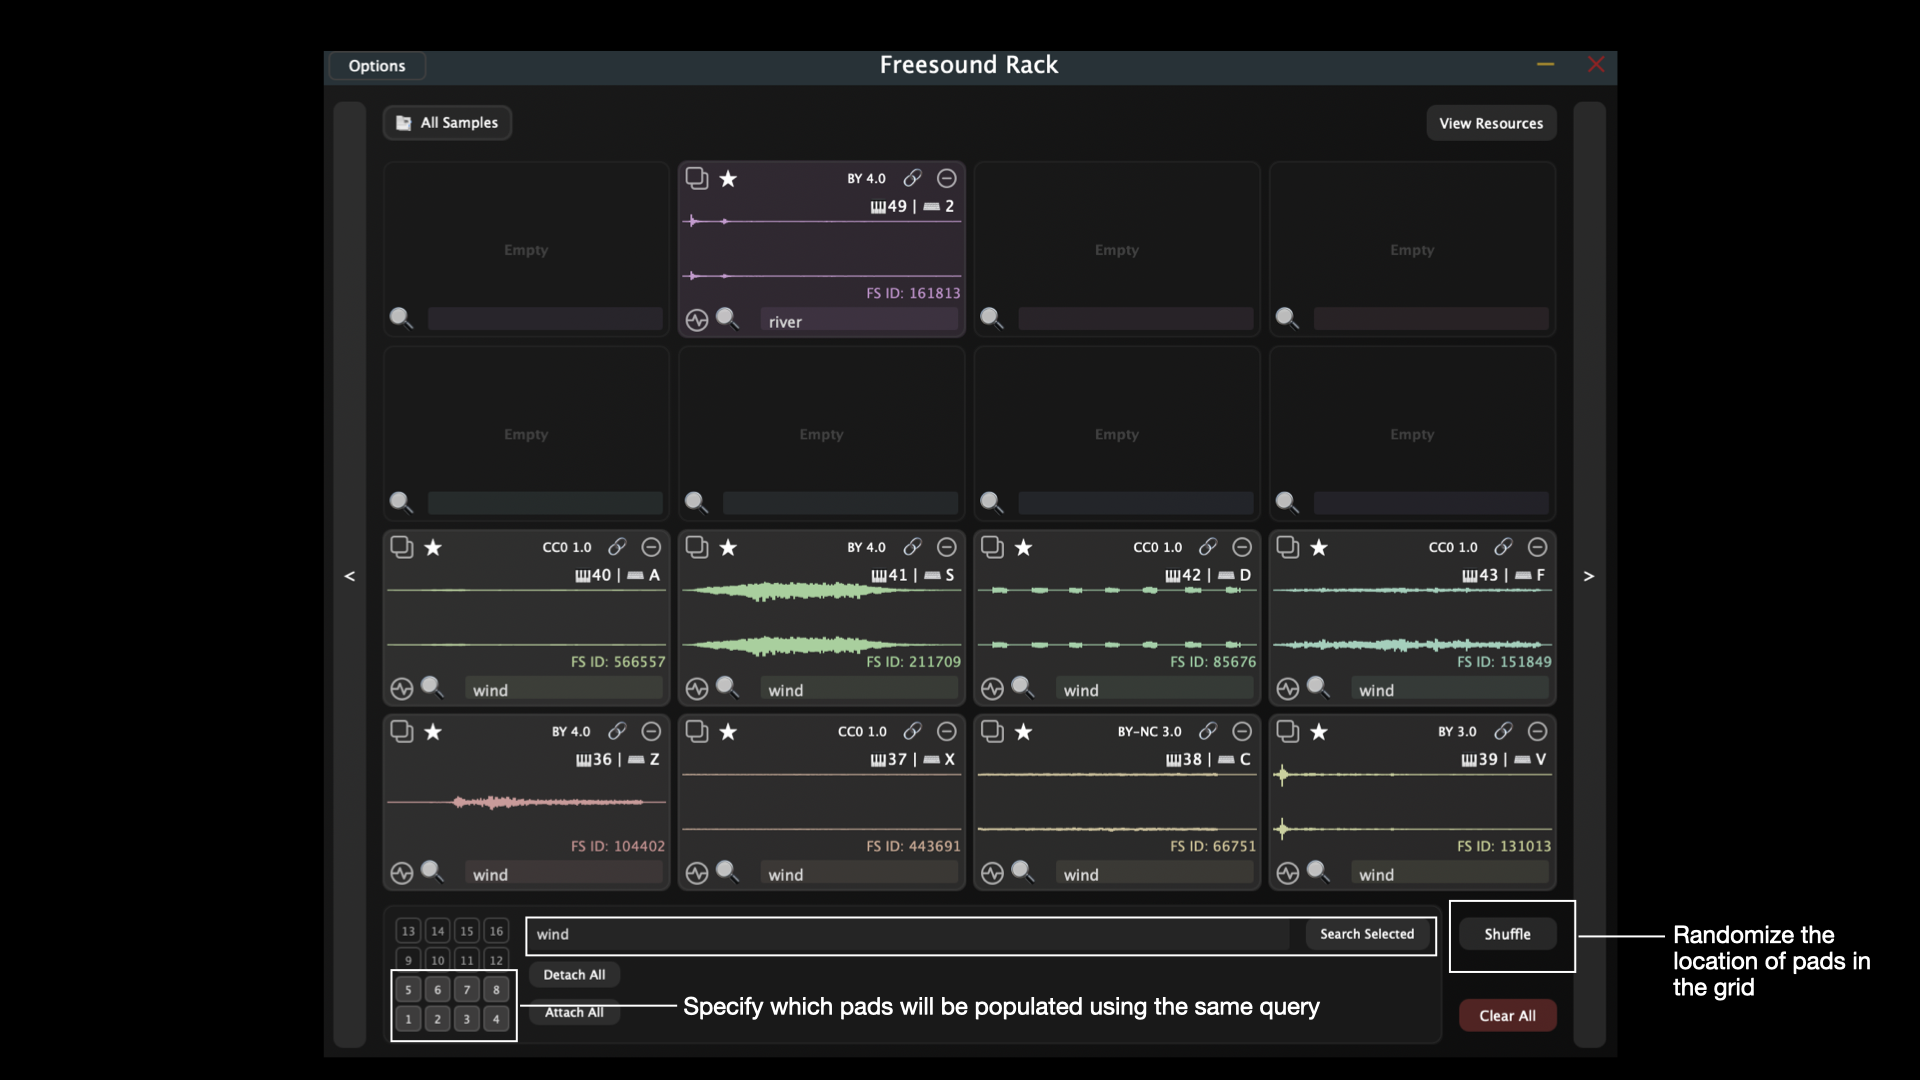Screen dimensions: 1920x1080
Task: Click the search magnifier on the FS ID 443691 pad
Action: tap(727, 872)
